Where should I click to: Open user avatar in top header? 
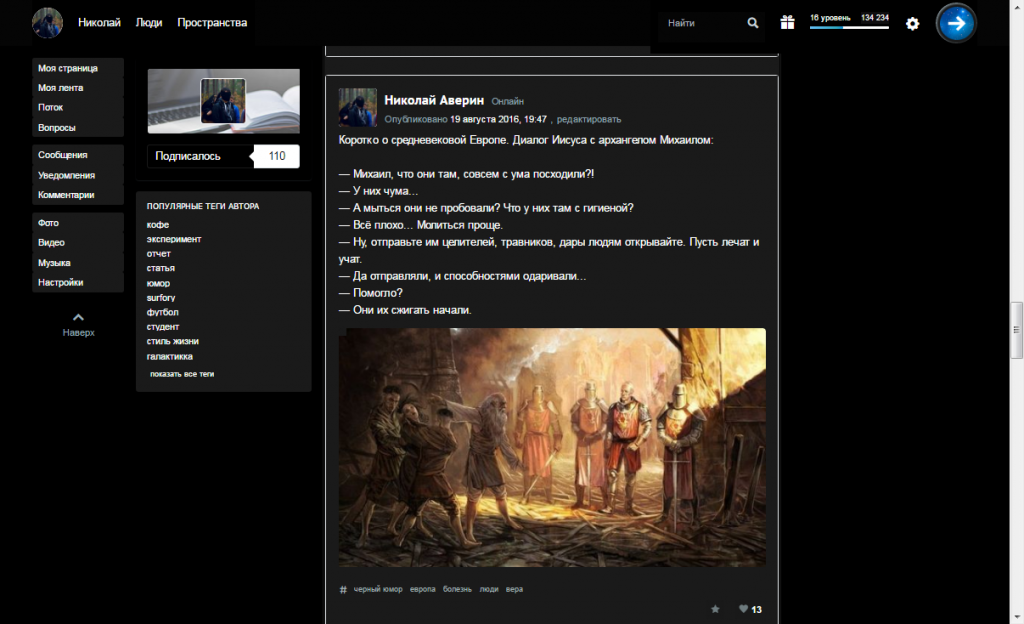click(x=48, y=23)
